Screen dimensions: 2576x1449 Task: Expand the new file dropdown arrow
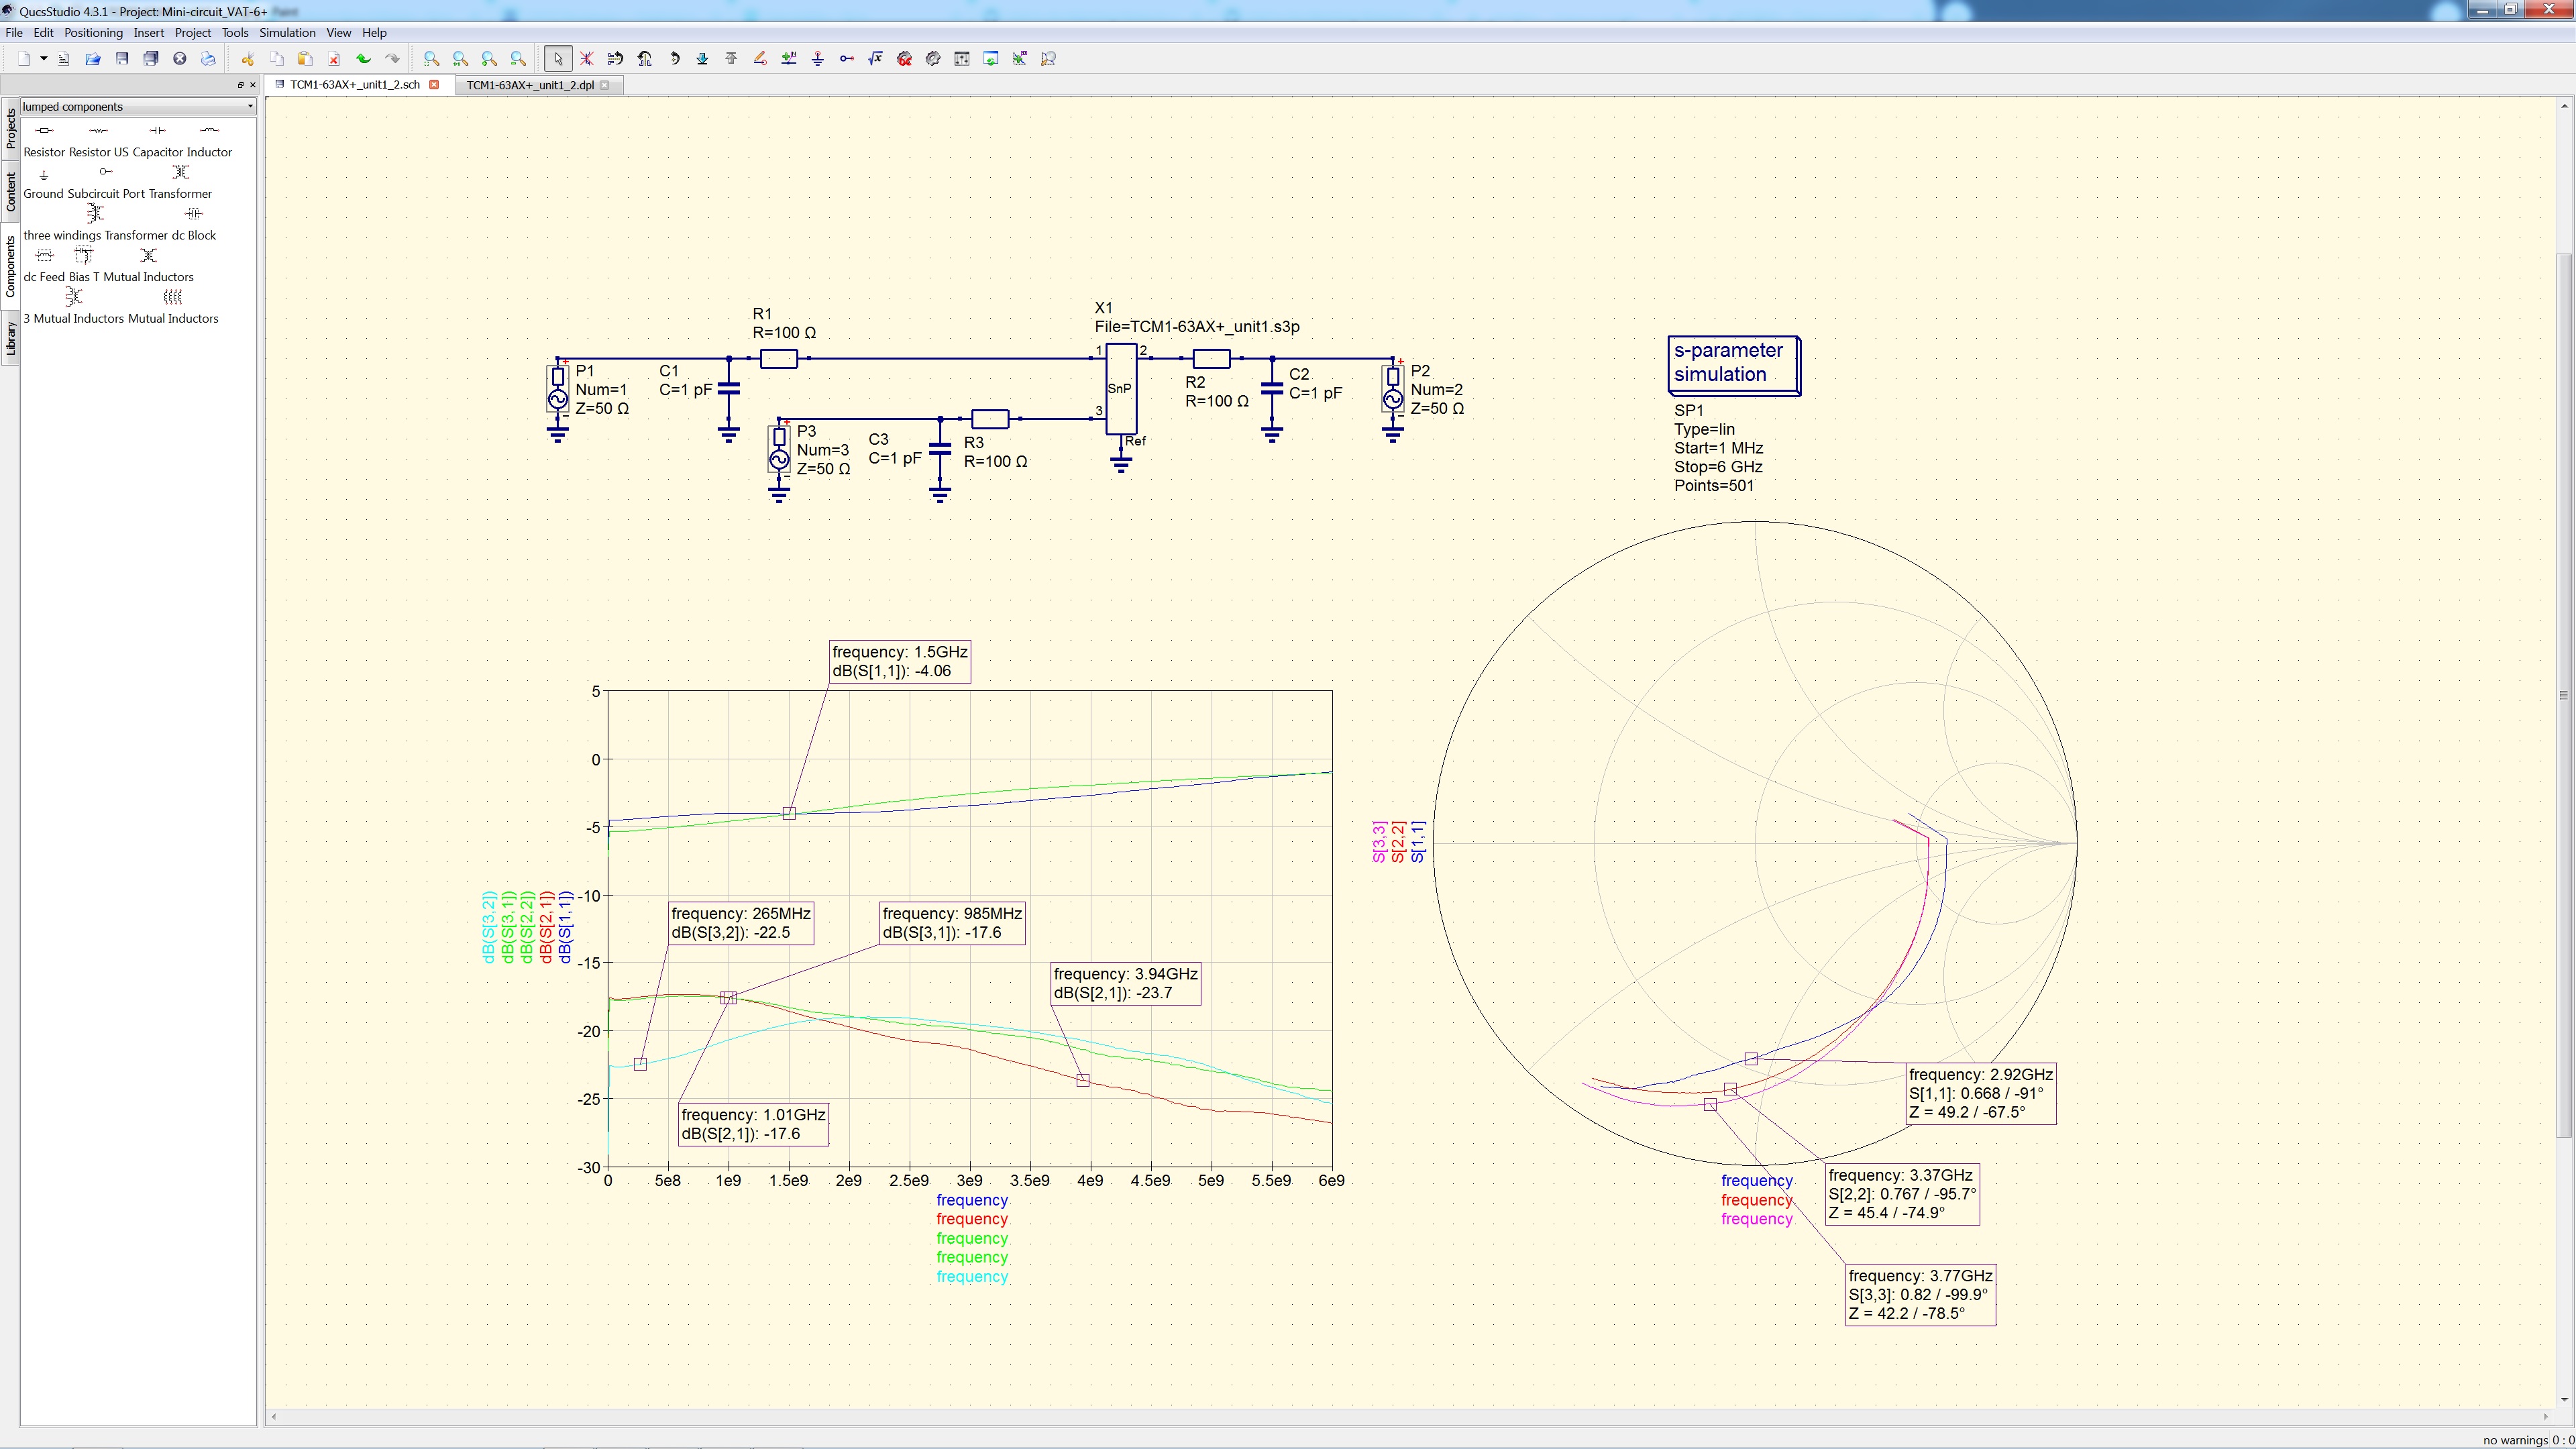44,59
